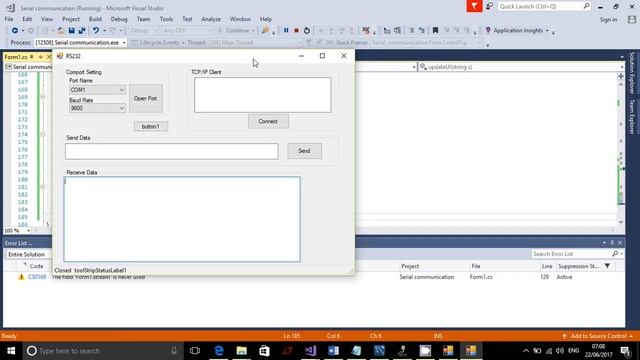This screenshot has width=640, height=360.
Task: Navigate backward using the toolbar back arrow
Action: 15,31
